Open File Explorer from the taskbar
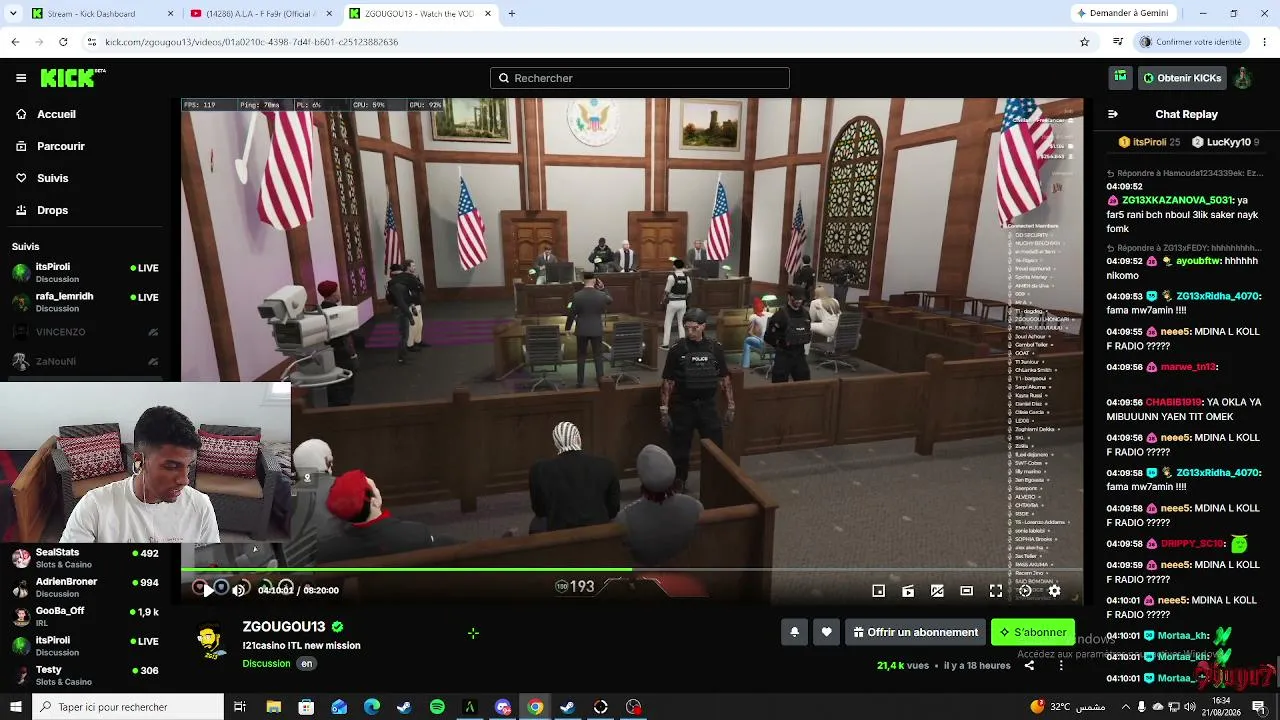 point(273,707)
